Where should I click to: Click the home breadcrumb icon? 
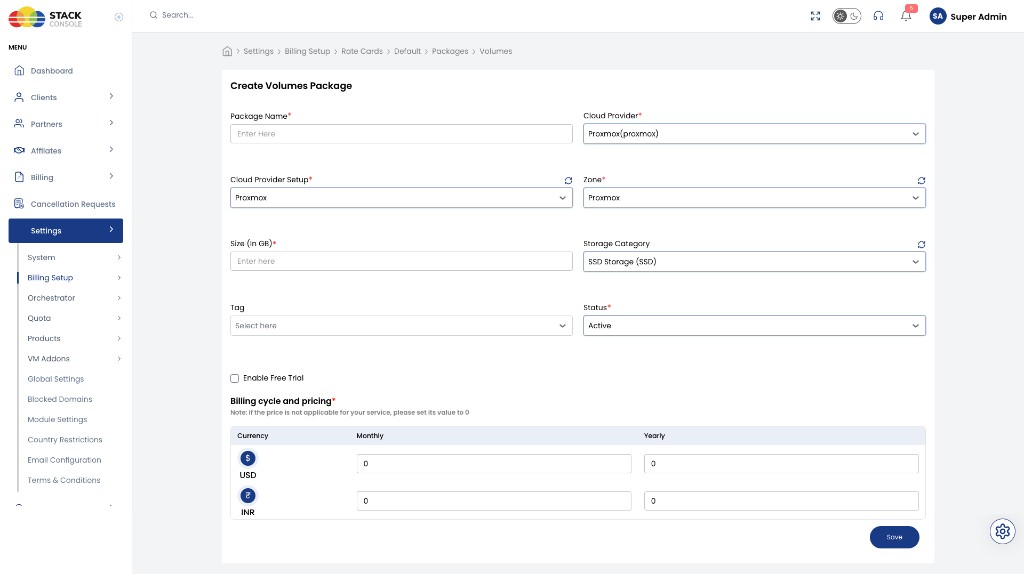point(227,51)
